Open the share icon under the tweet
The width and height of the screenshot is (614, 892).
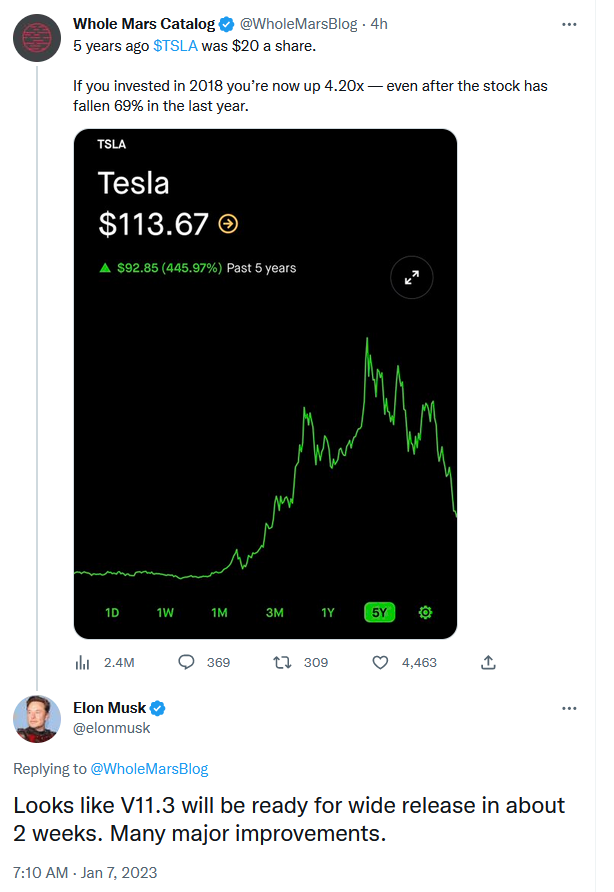point(488,662)
